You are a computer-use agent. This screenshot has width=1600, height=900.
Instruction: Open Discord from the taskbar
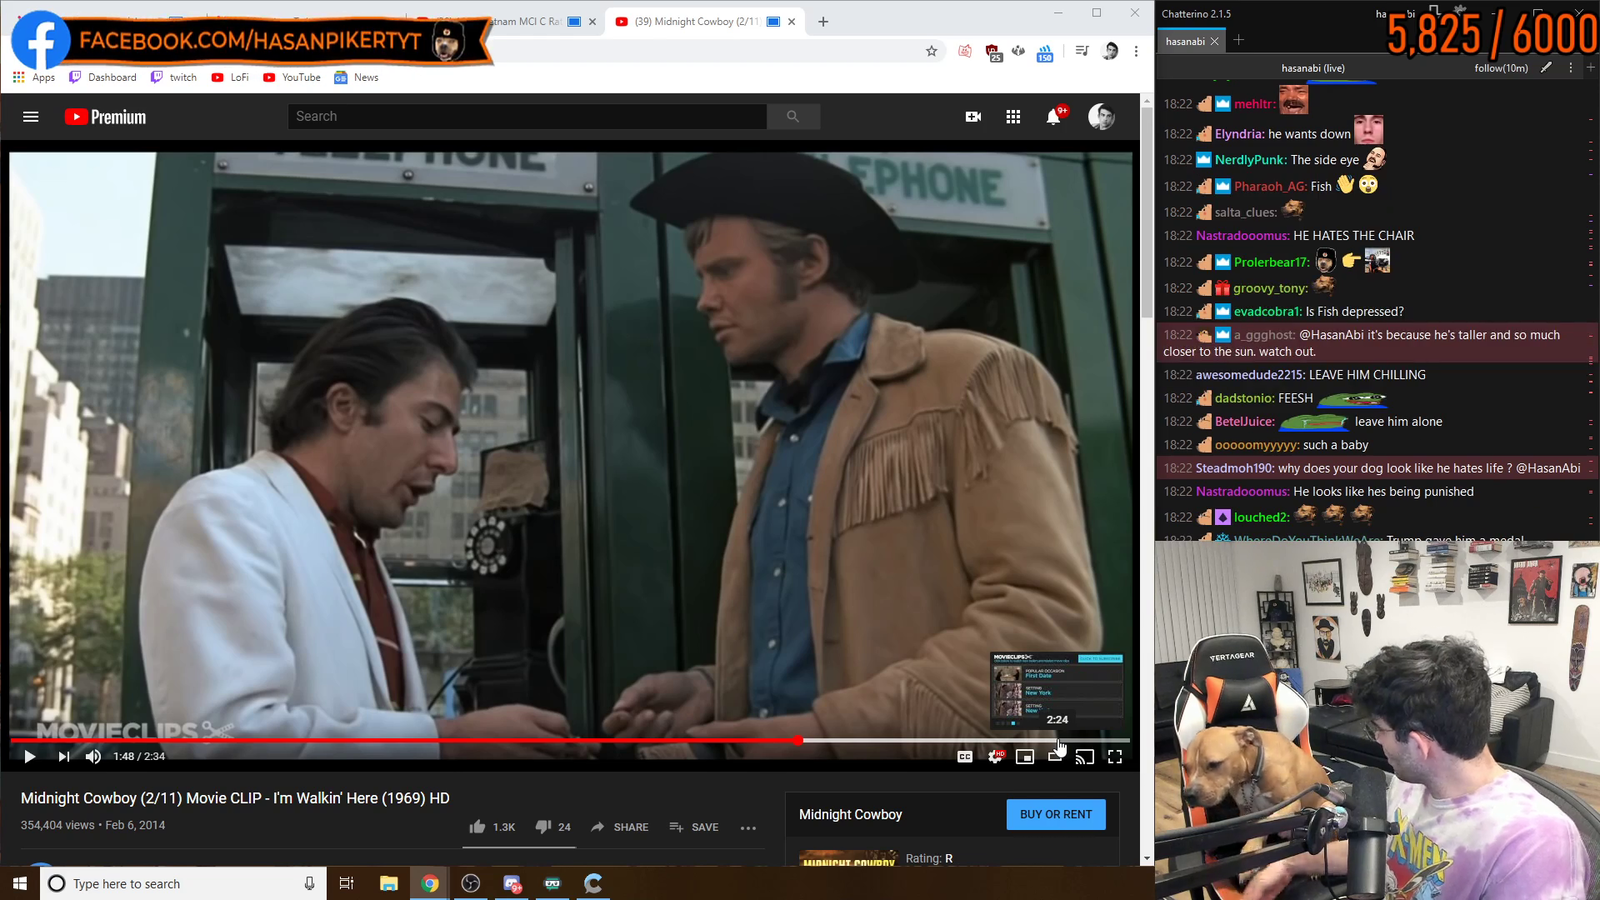512,884
